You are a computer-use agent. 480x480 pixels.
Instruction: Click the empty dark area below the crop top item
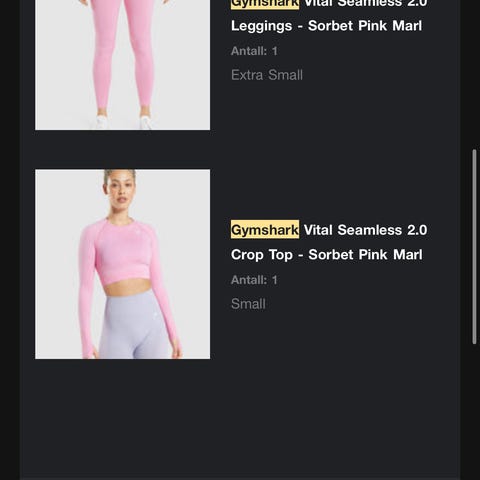pyautogui.click(x=240, y=420)
